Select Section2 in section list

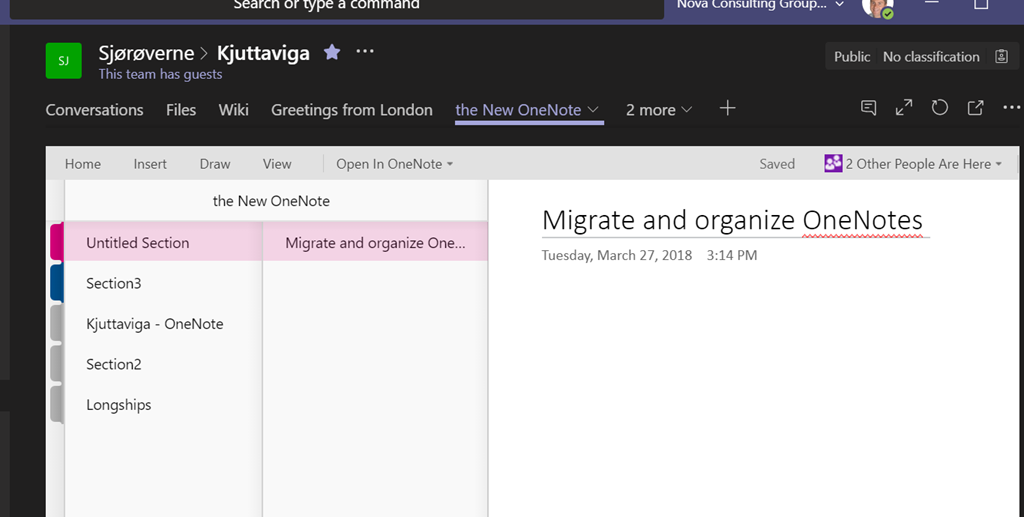click(x=163, y=364)
